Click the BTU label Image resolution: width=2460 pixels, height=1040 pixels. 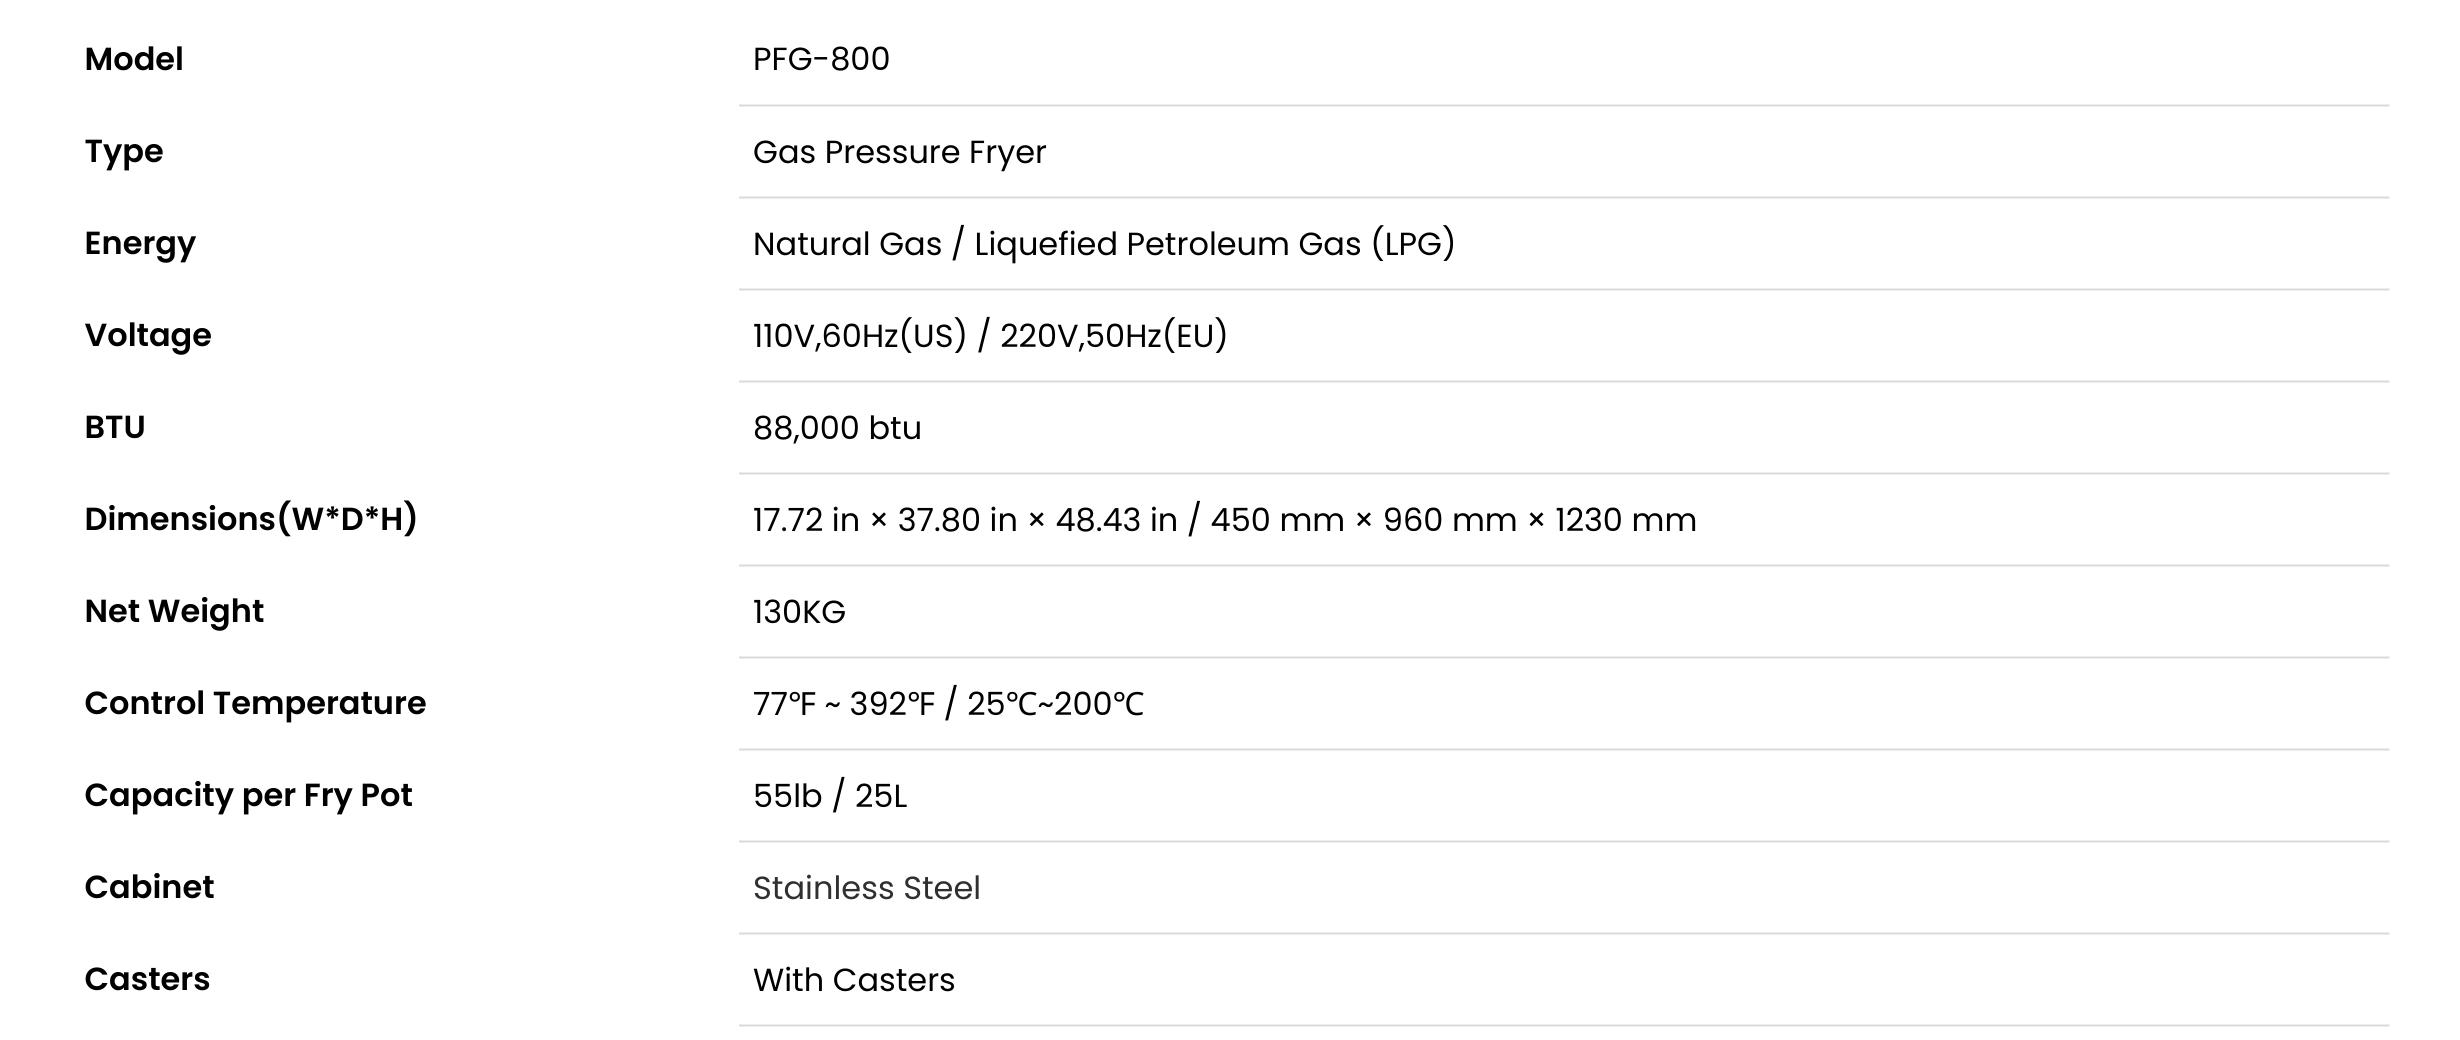pyautogui.click(x=115, y=427)
